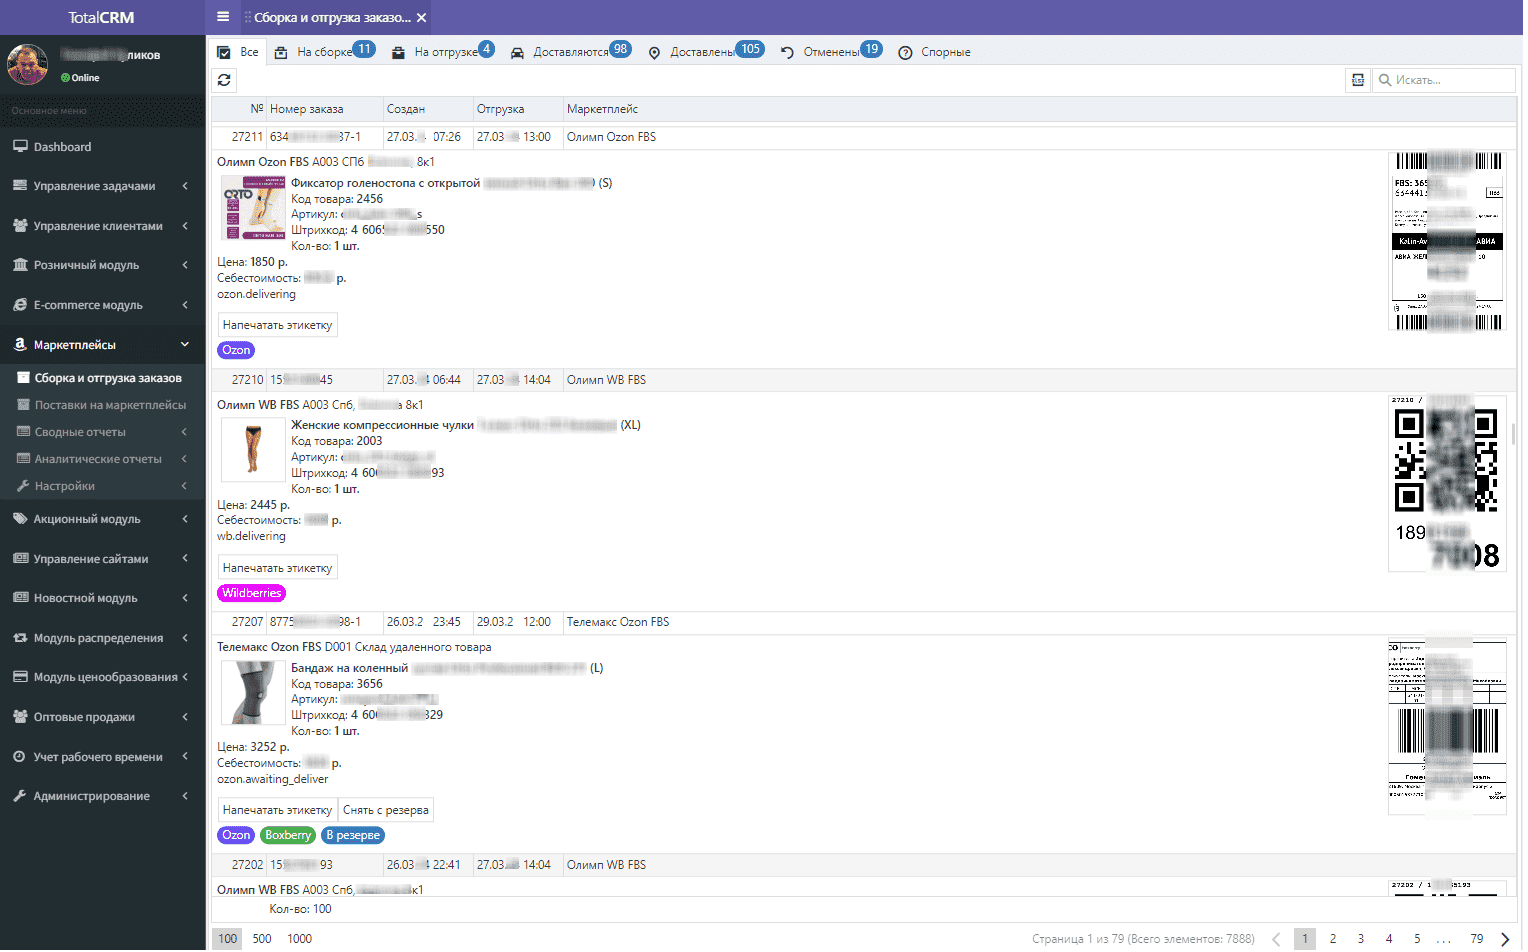Go to page 2 of orders

pos(1333,939)
